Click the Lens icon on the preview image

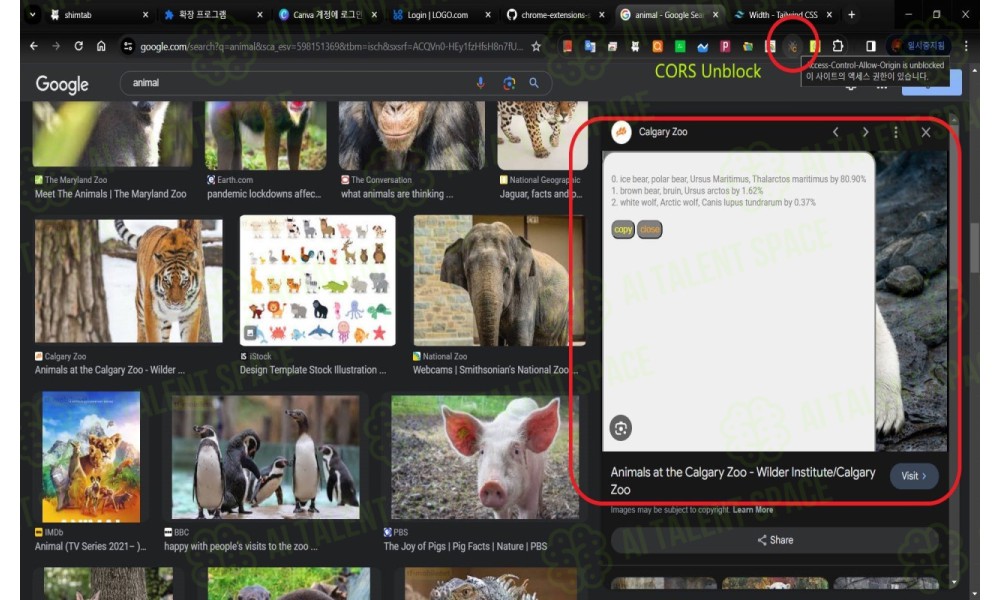[621, 428]
